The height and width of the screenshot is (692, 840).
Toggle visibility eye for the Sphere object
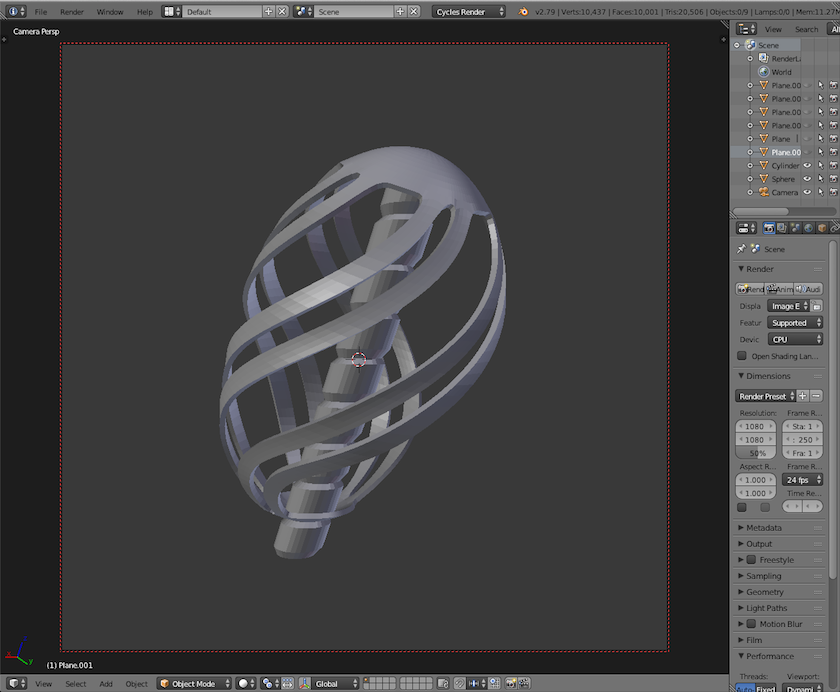(807, 179)
